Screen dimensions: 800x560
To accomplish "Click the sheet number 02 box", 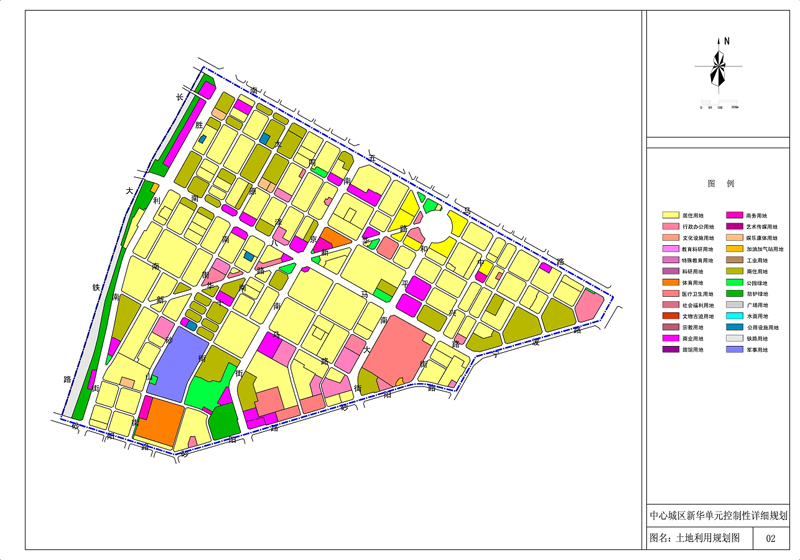I will click(x=770, y=538).
